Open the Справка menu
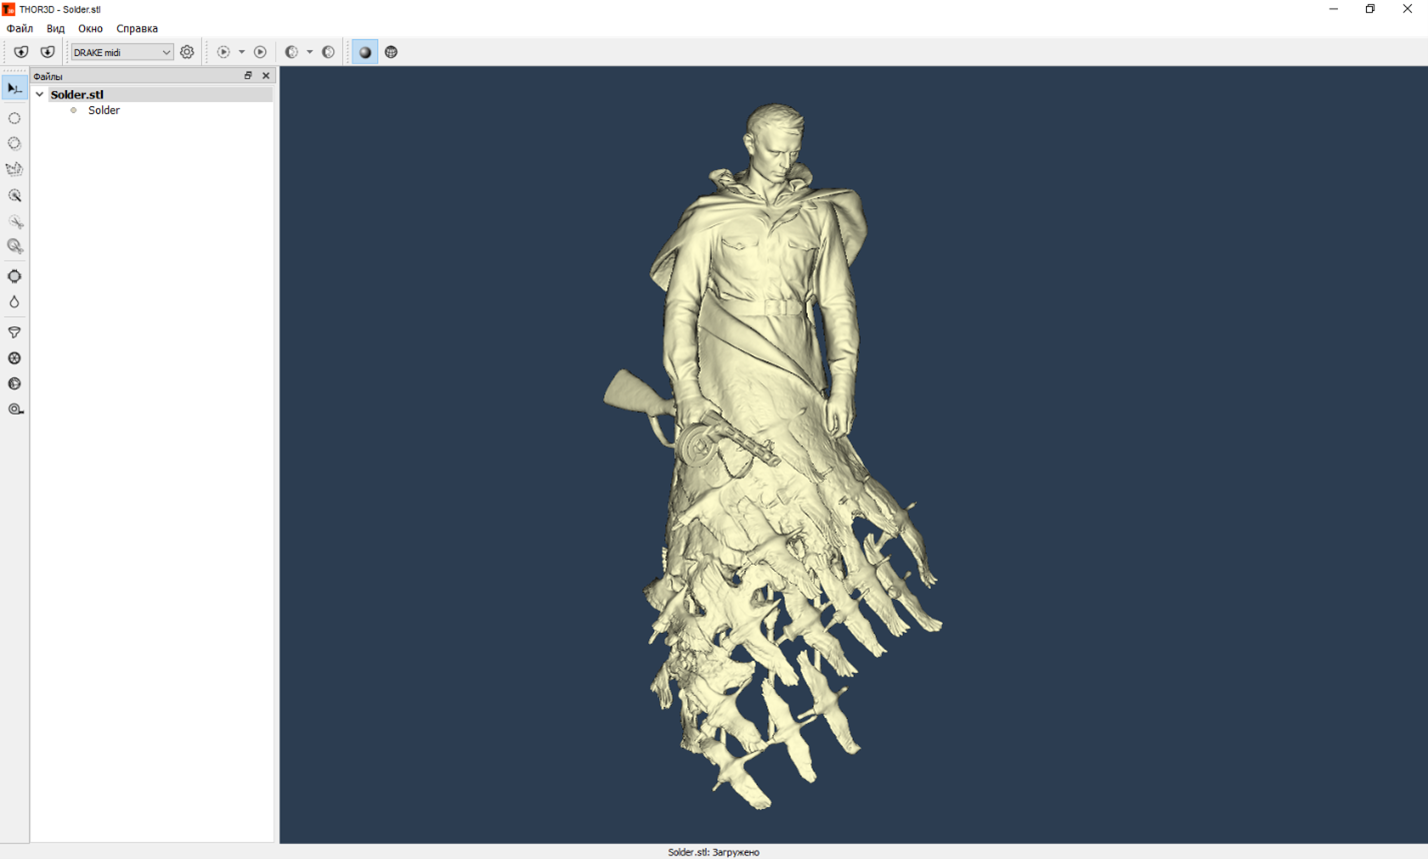 click(137, 29)
